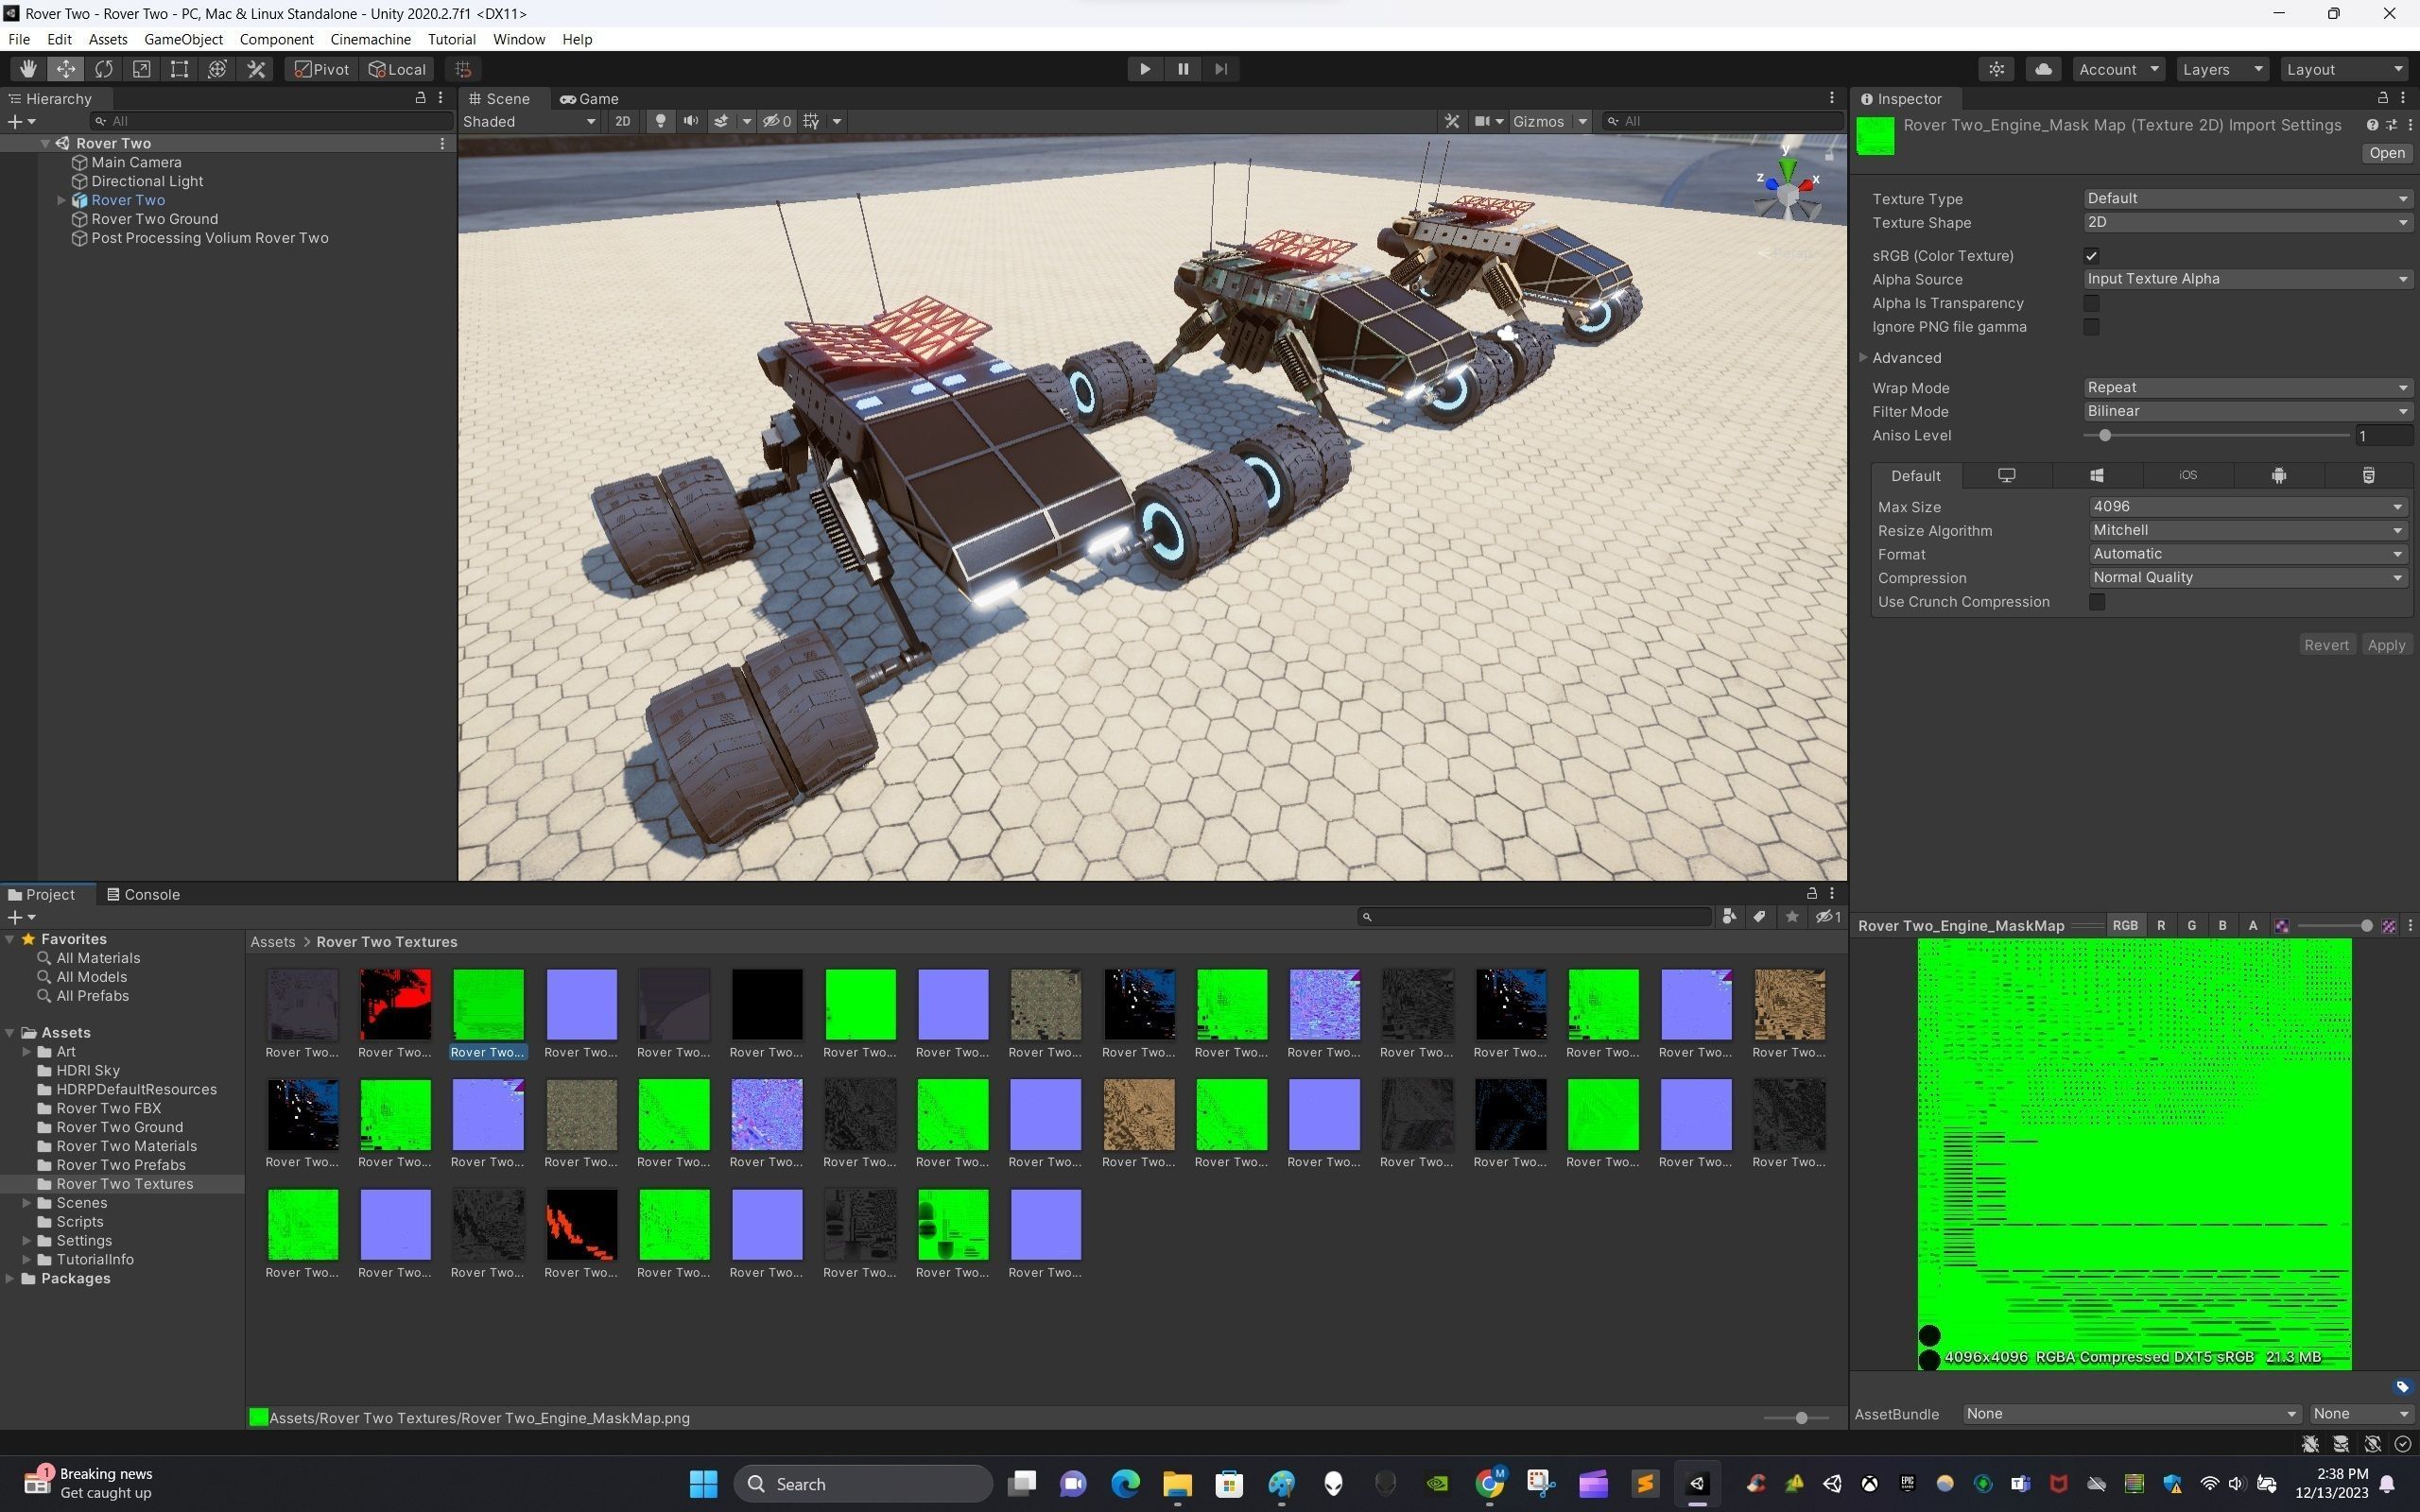Switch to the Console tab
Image resolution: width=2420 pixels, height=1512 pixels.
click(144, 894)
